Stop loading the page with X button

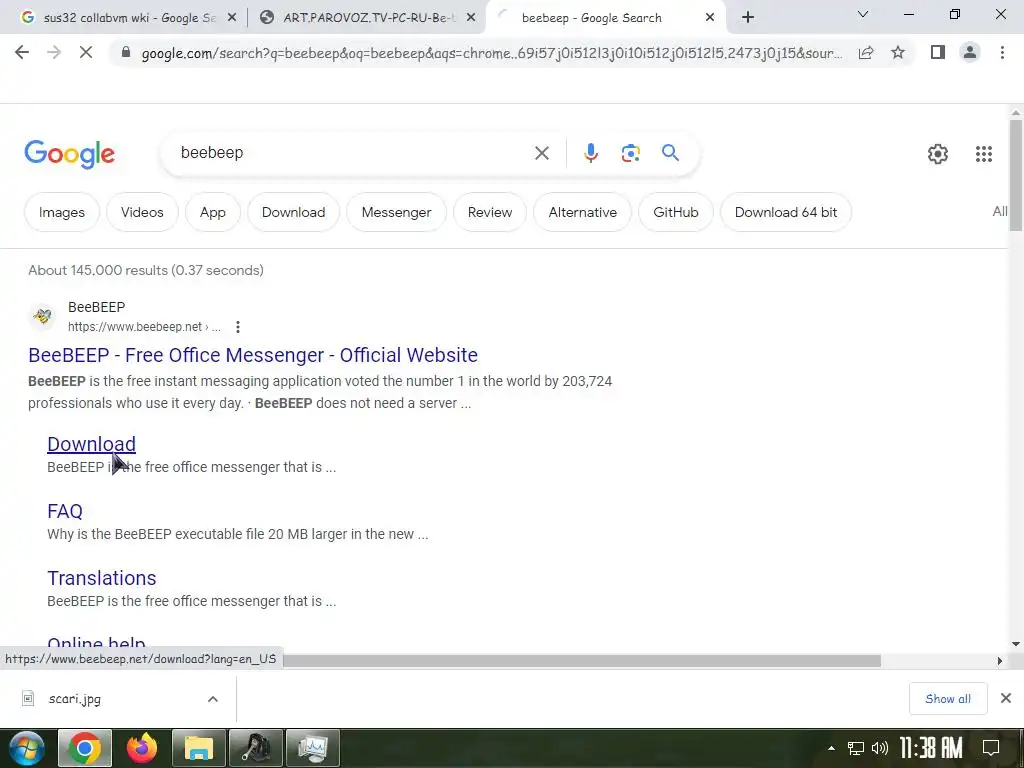pyautogui.click(x=86, y=52)
